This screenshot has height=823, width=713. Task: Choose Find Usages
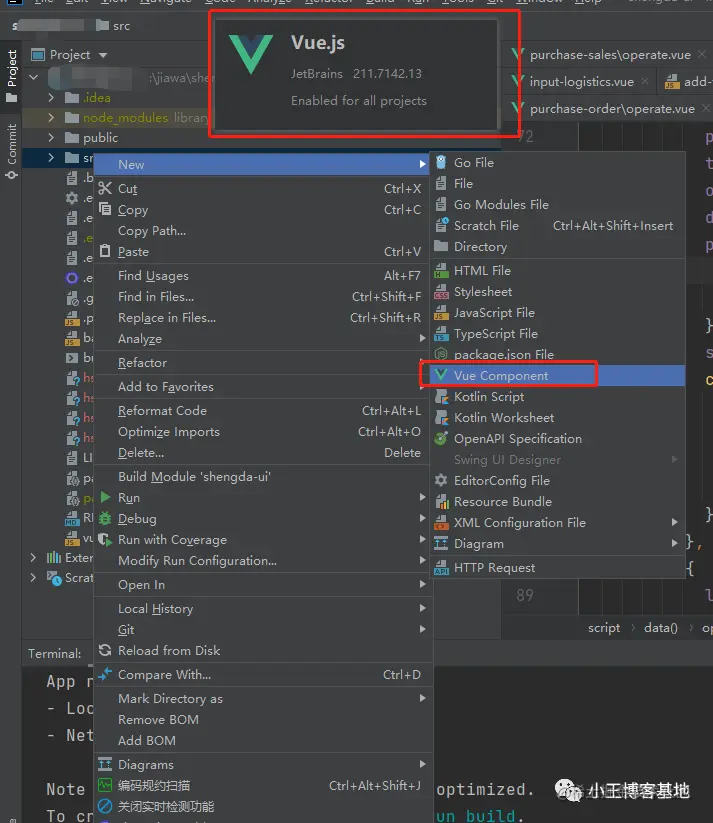coord(263,276)
